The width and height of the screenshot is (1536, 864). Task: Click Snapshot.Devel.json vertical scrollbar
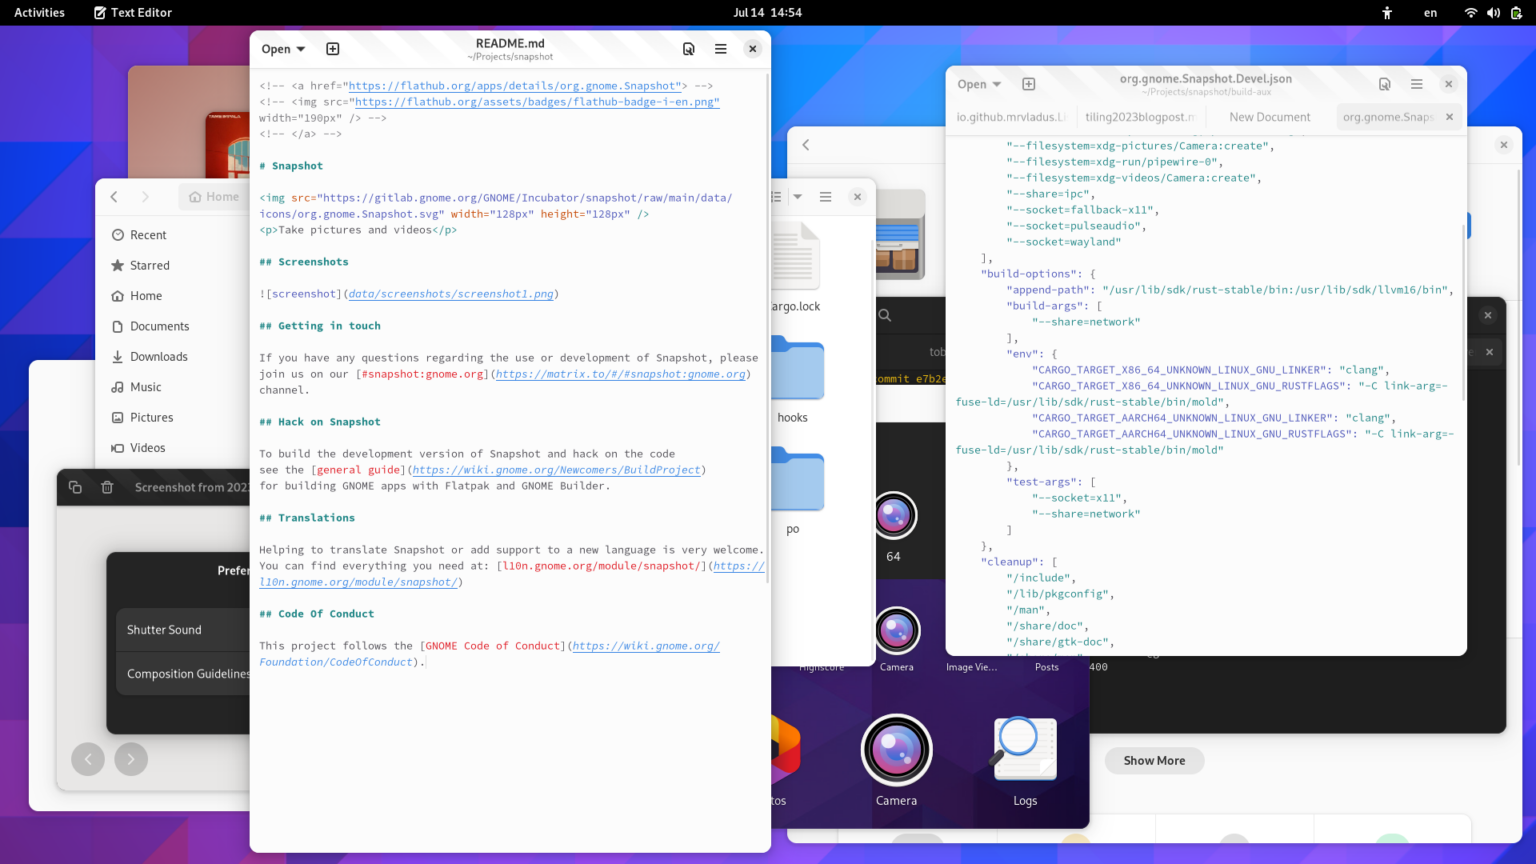click(x=1463, y=310)
